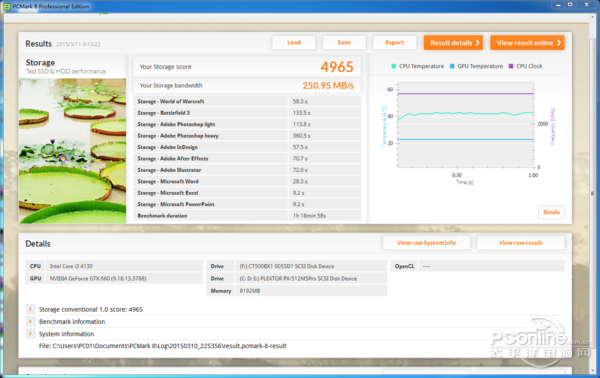Select the Storage - Adobe Photoshop heavy row
The height and width of the screenshot is (378, 600).
pos(247,135)
